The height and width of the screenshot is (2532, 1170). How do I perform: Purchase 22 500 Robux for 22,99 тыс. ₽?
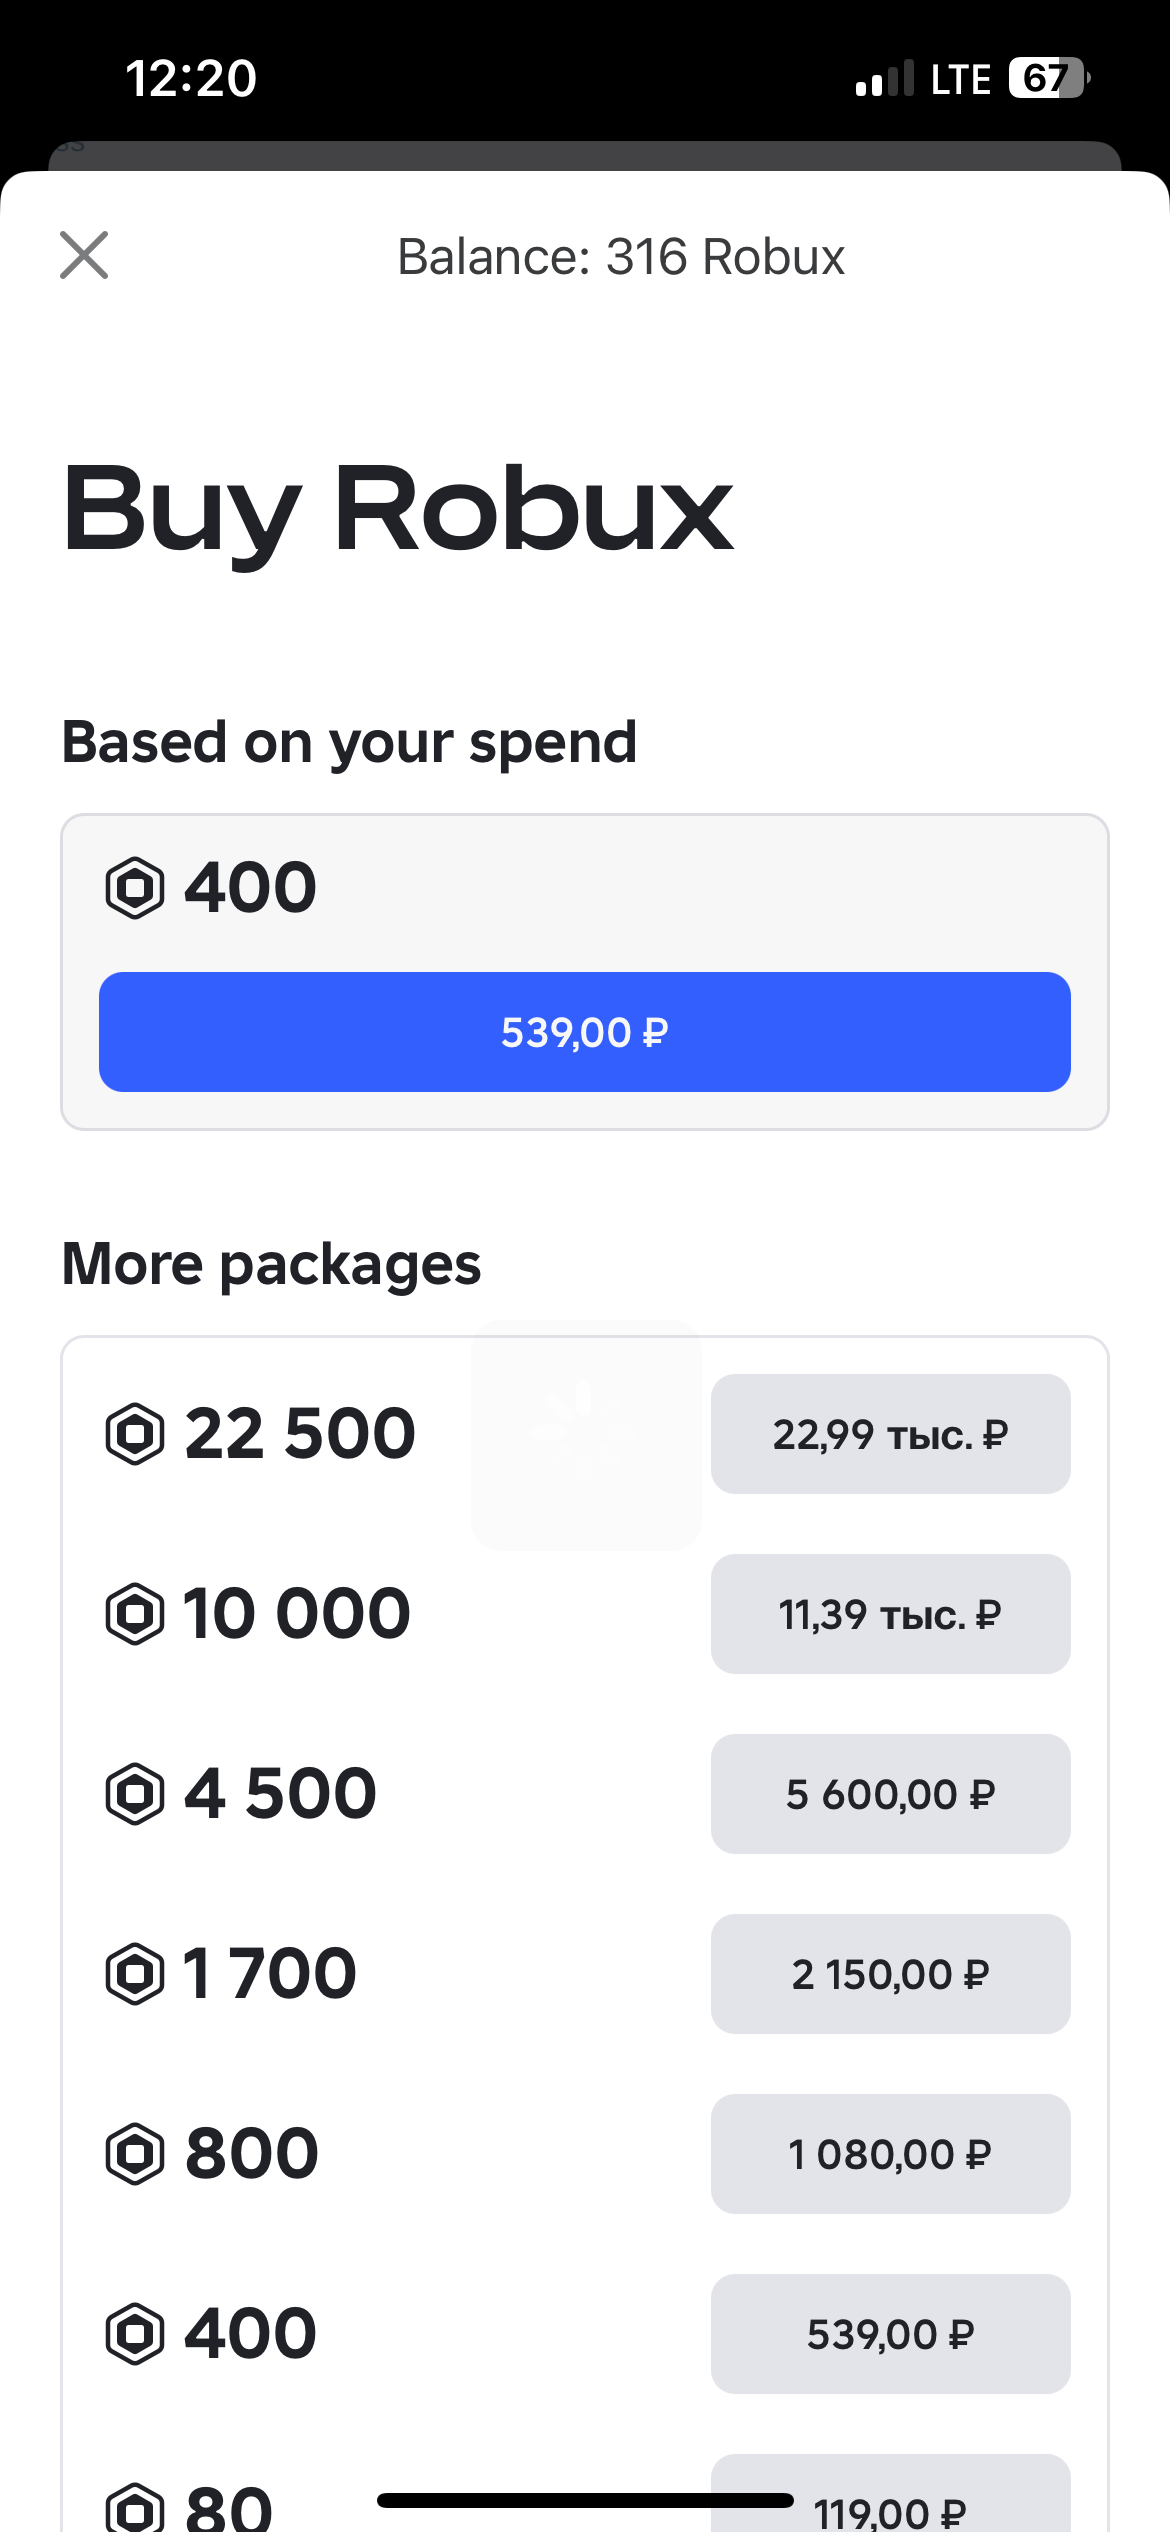(x=890, y=1434)
